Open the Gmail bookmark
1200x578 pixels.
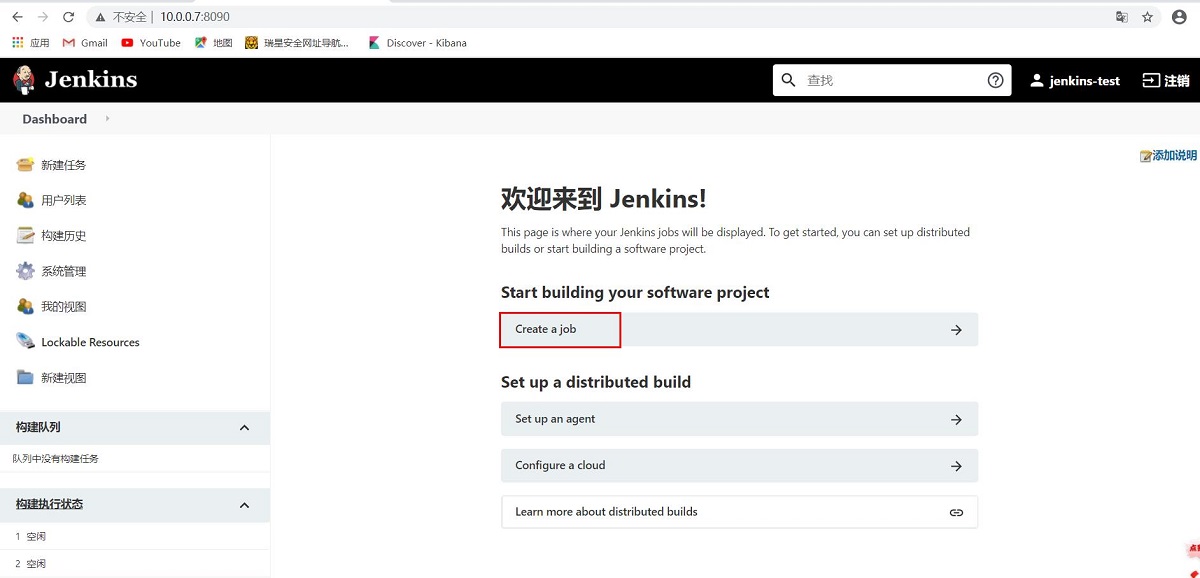pos(85,43)
